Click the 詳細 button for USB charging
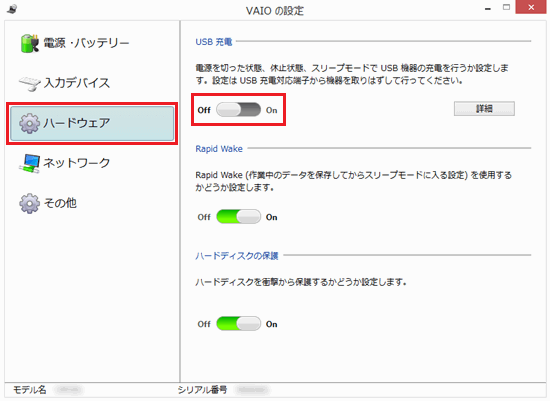 [x=484, y=109]
